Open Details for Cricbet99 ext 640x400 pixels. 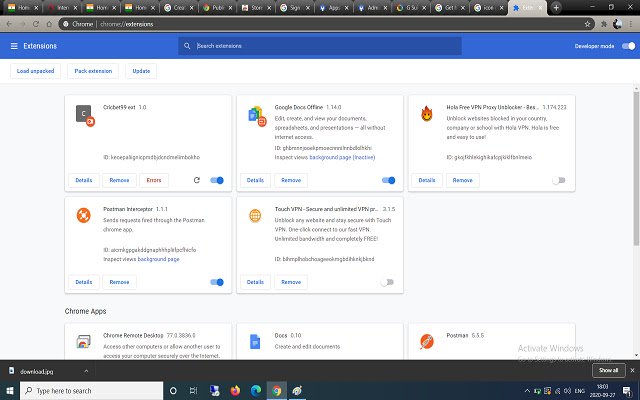(84, 180)
